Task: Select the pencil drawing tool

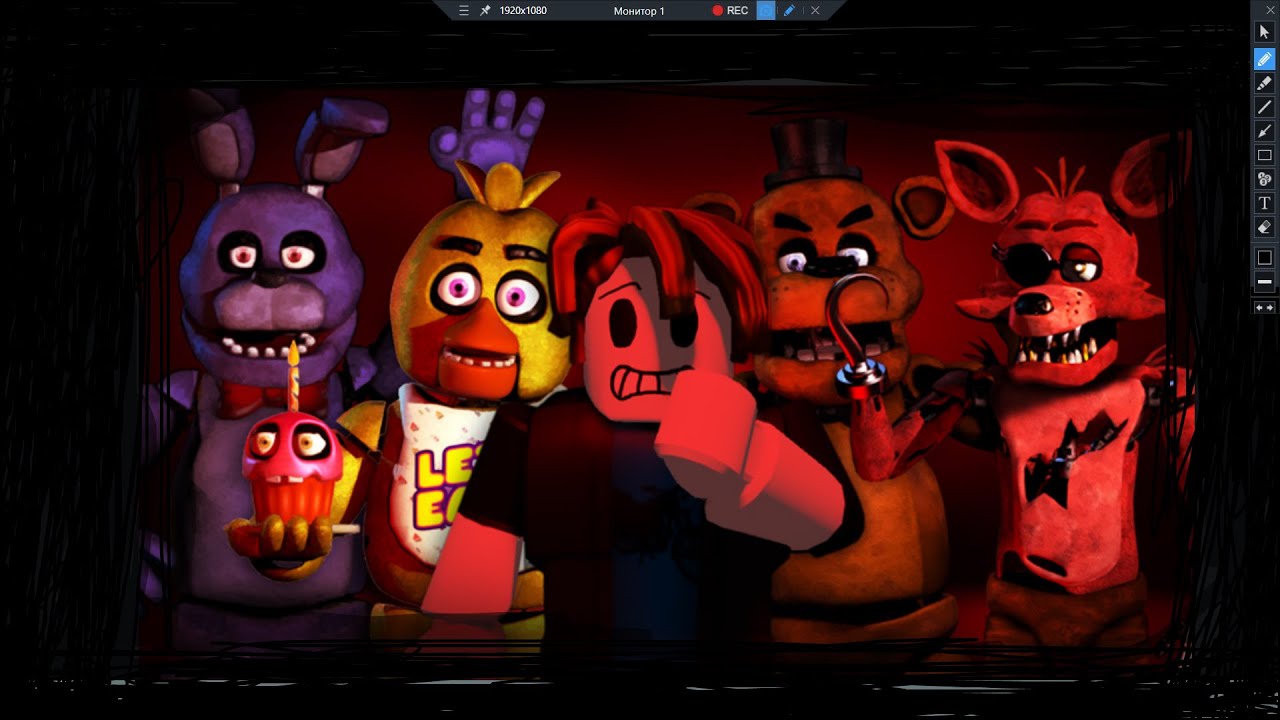Action: click(x=1264, y=58)
